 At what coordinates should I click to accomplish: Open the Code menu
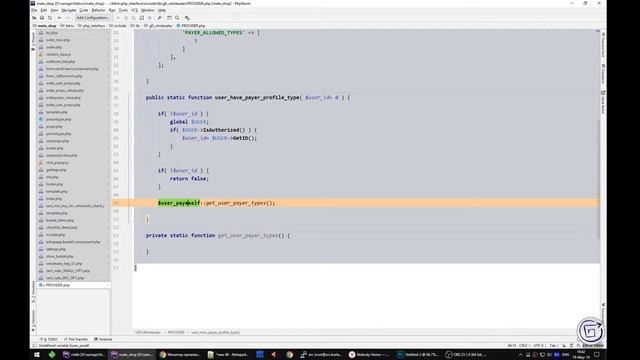[84, 10]
